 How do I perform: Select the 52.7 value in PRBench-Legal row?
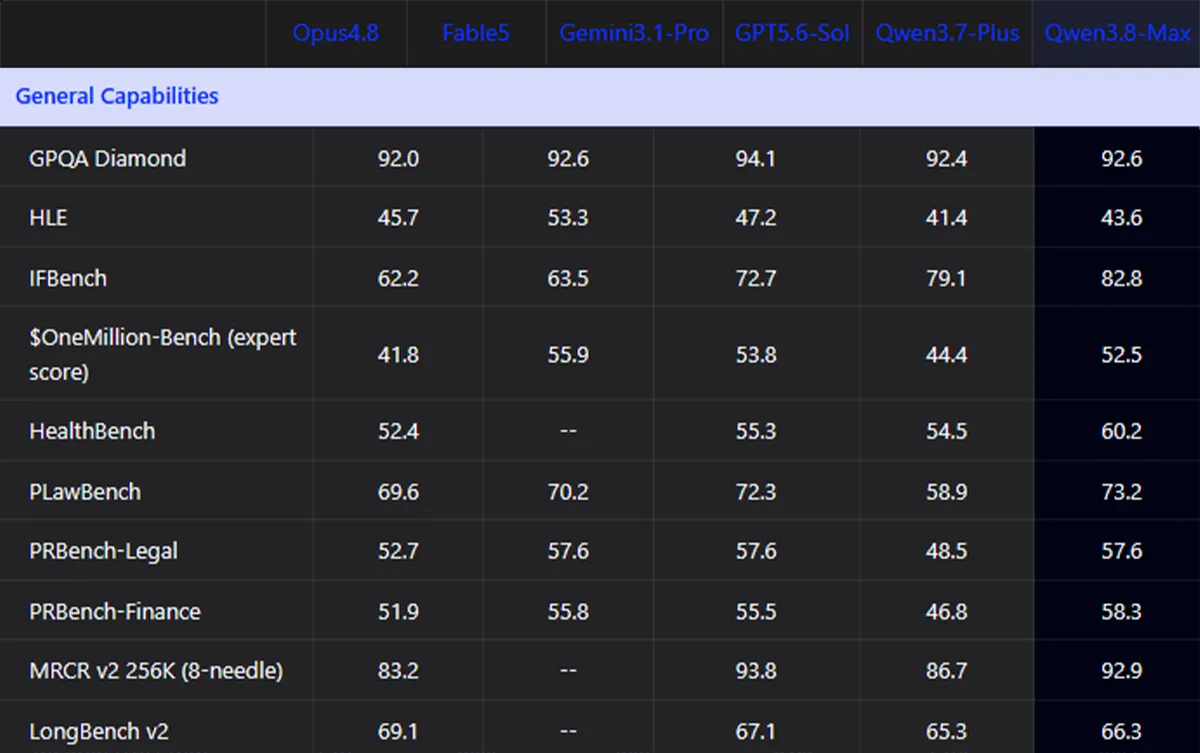pos(398,551)
